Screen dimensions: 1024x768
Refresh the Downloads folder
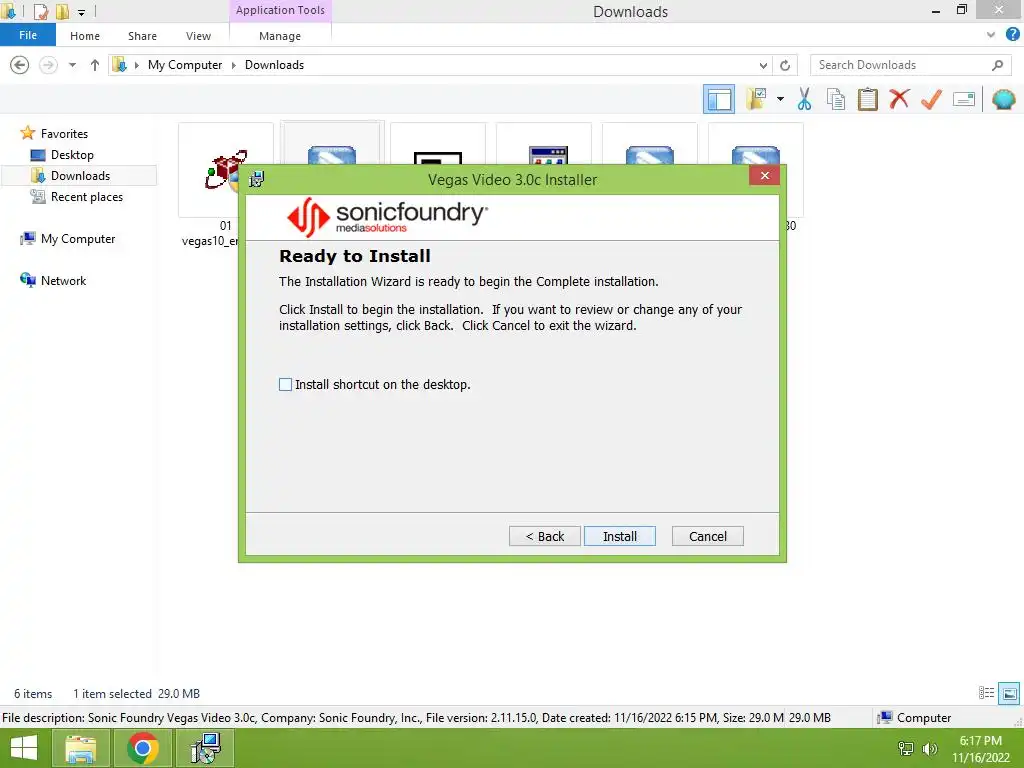pyautogui.click(x=785, y=65)
